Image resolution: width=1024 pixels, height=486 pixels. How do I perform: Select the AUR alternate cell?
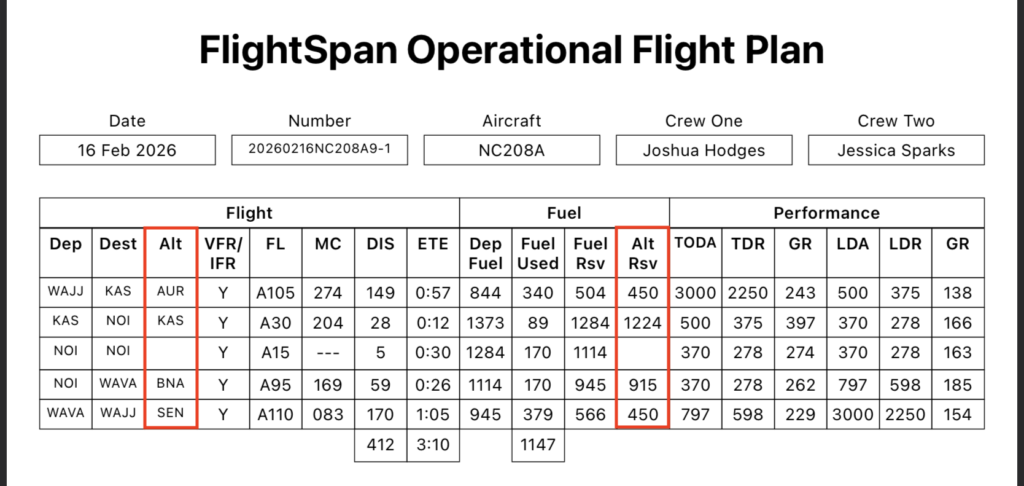coord(171,293)
